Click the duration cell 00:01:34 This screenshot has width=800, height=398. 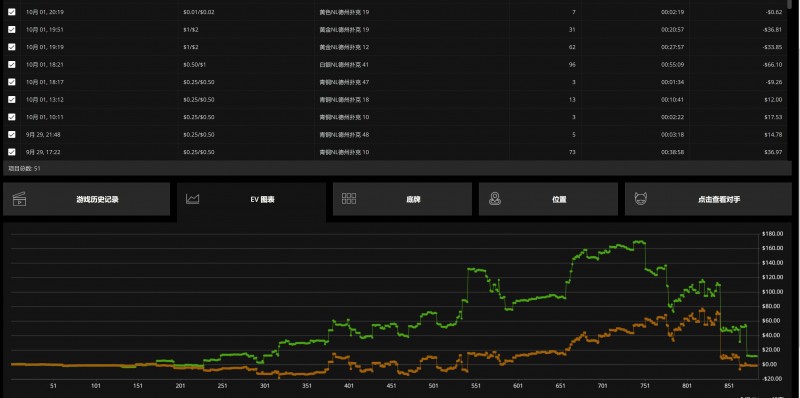[672, 82]
